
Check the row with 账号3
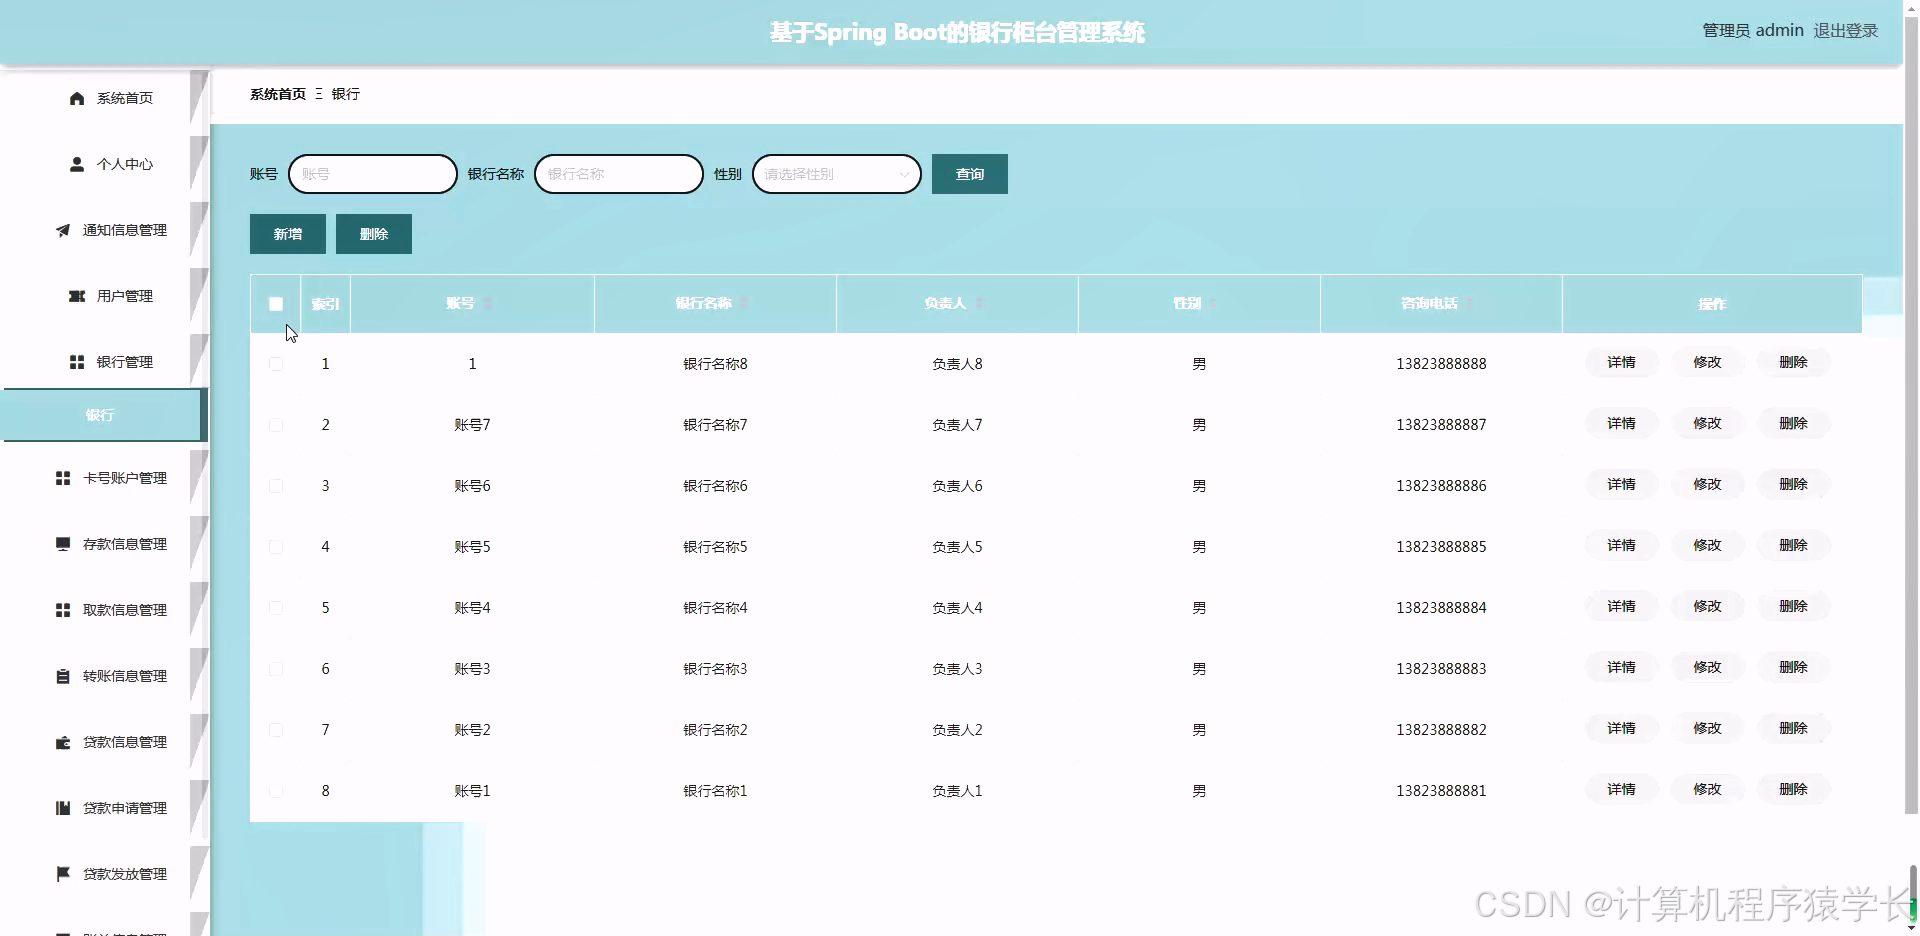pyautogui.click(x=276, y=669)
